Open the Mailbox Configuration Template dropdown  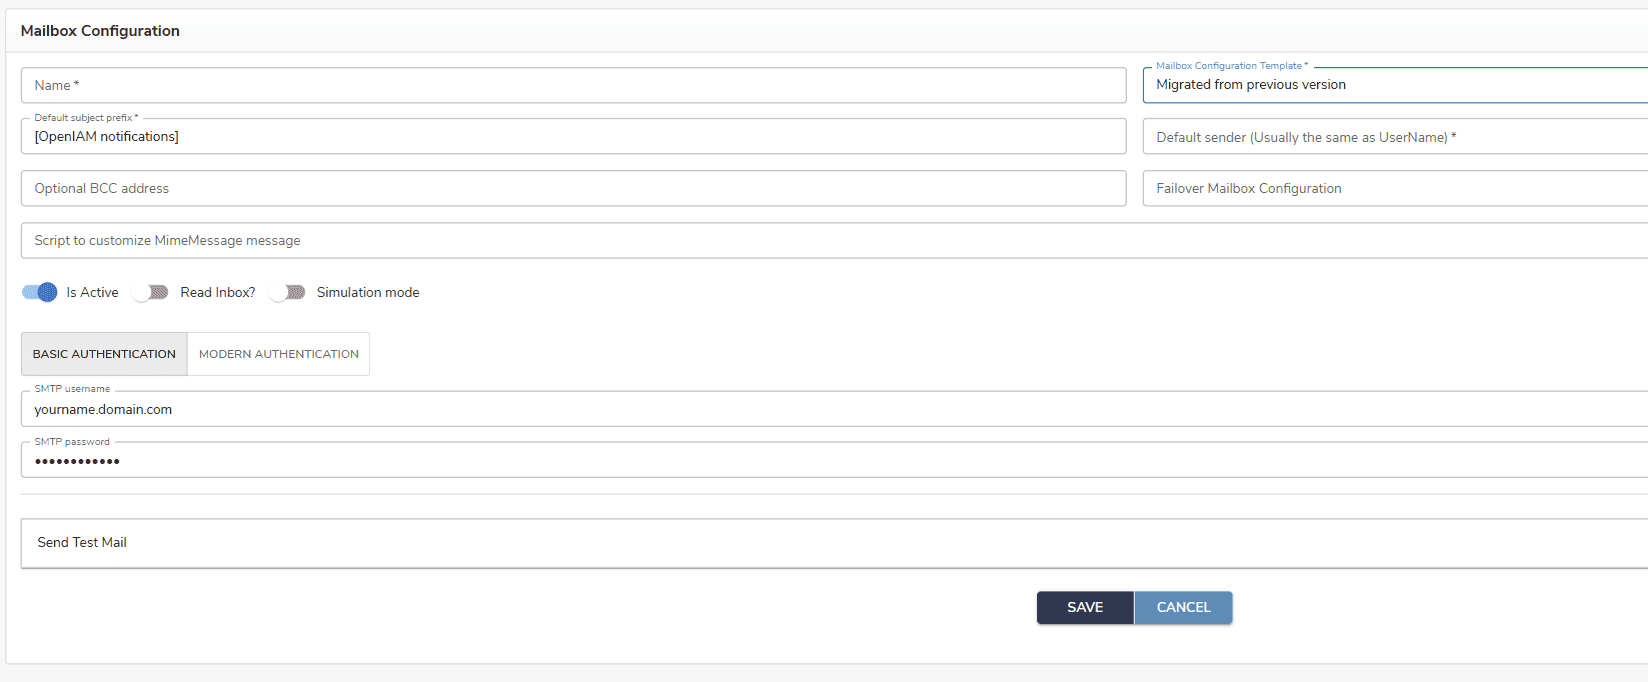(1395, 85)
